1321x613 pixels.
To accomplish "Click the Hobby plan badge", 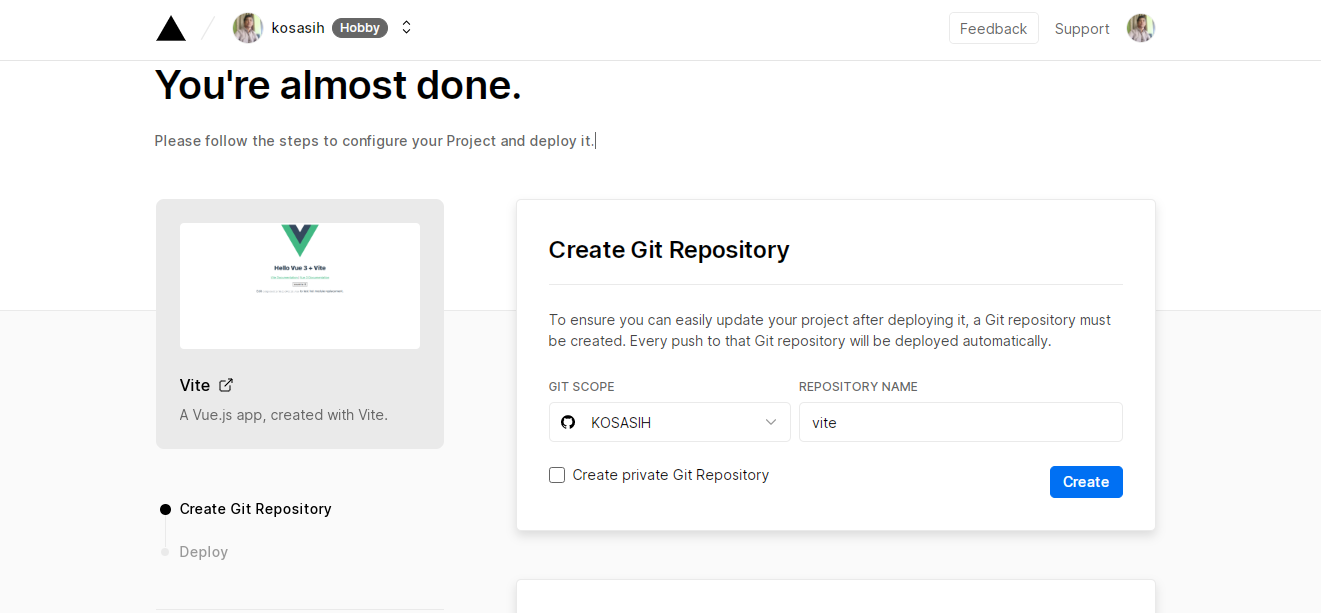I will (x=360, y=28).
